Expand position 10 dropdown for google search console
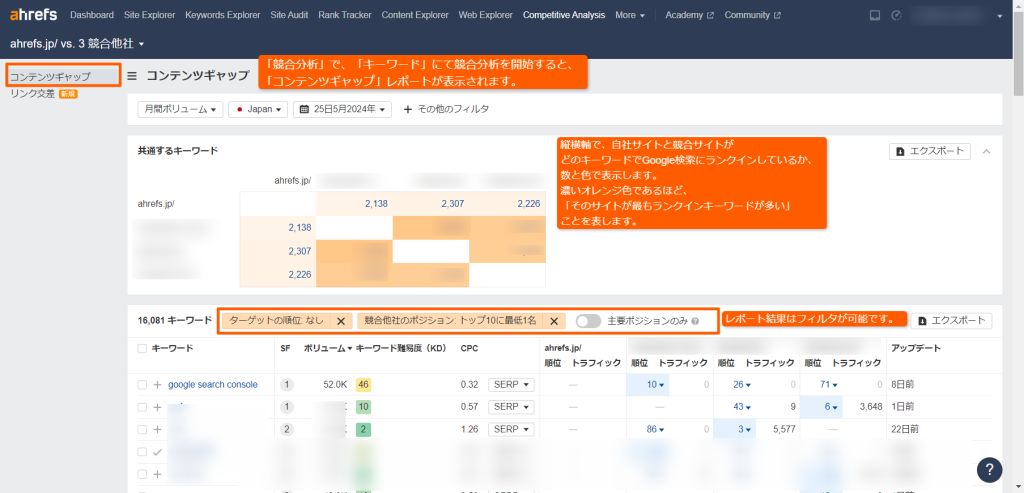Image resolution: width=1024 pixels, height=493 pixels. (x=656, y=385)
